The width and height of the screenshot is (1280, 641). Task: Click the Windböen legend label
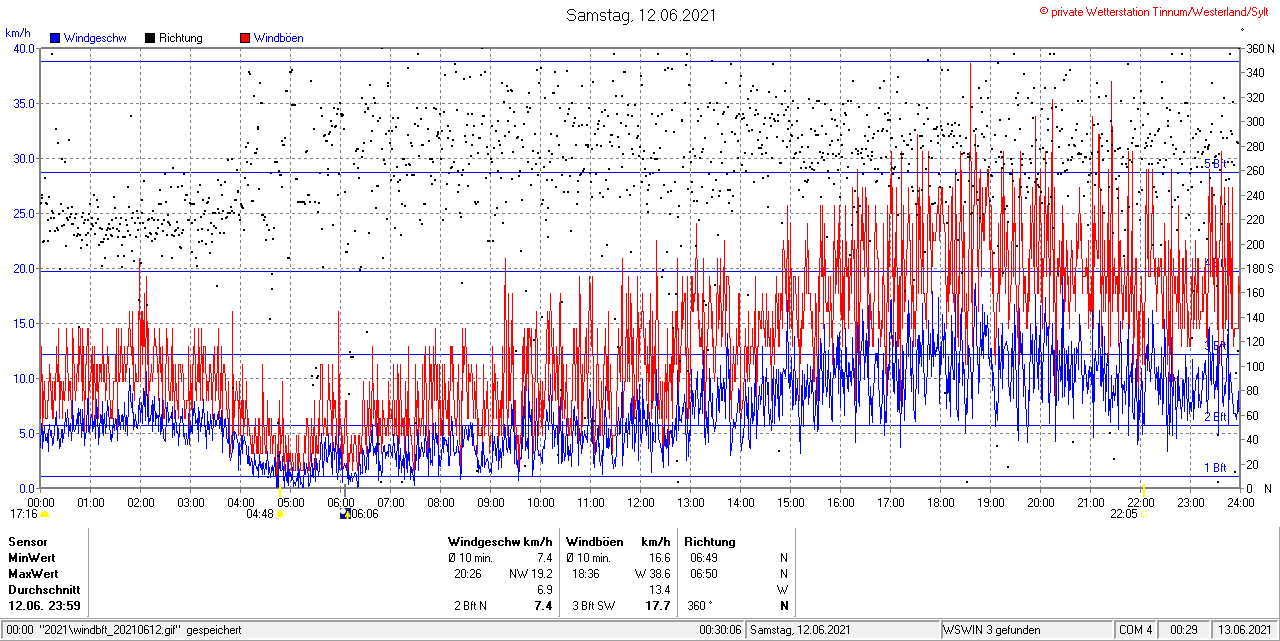coord(278,38)
